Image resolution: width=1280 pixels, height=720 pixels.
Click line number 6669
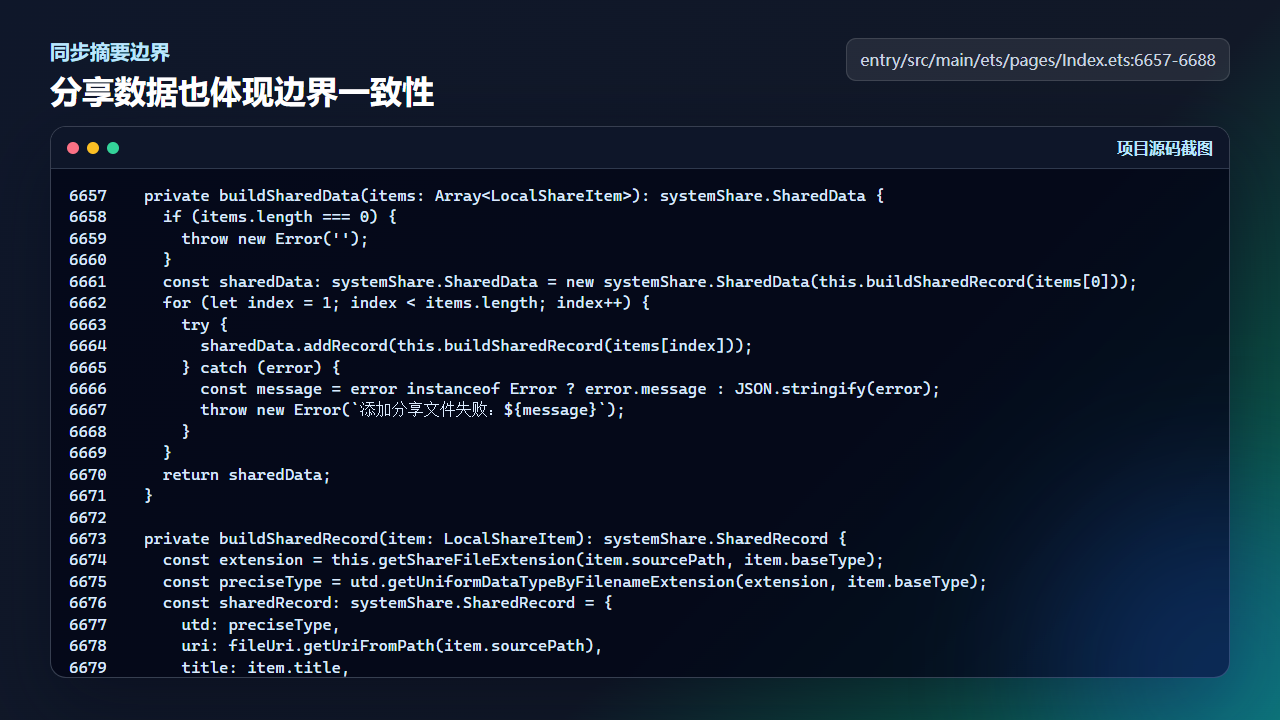tap(88, 453)
